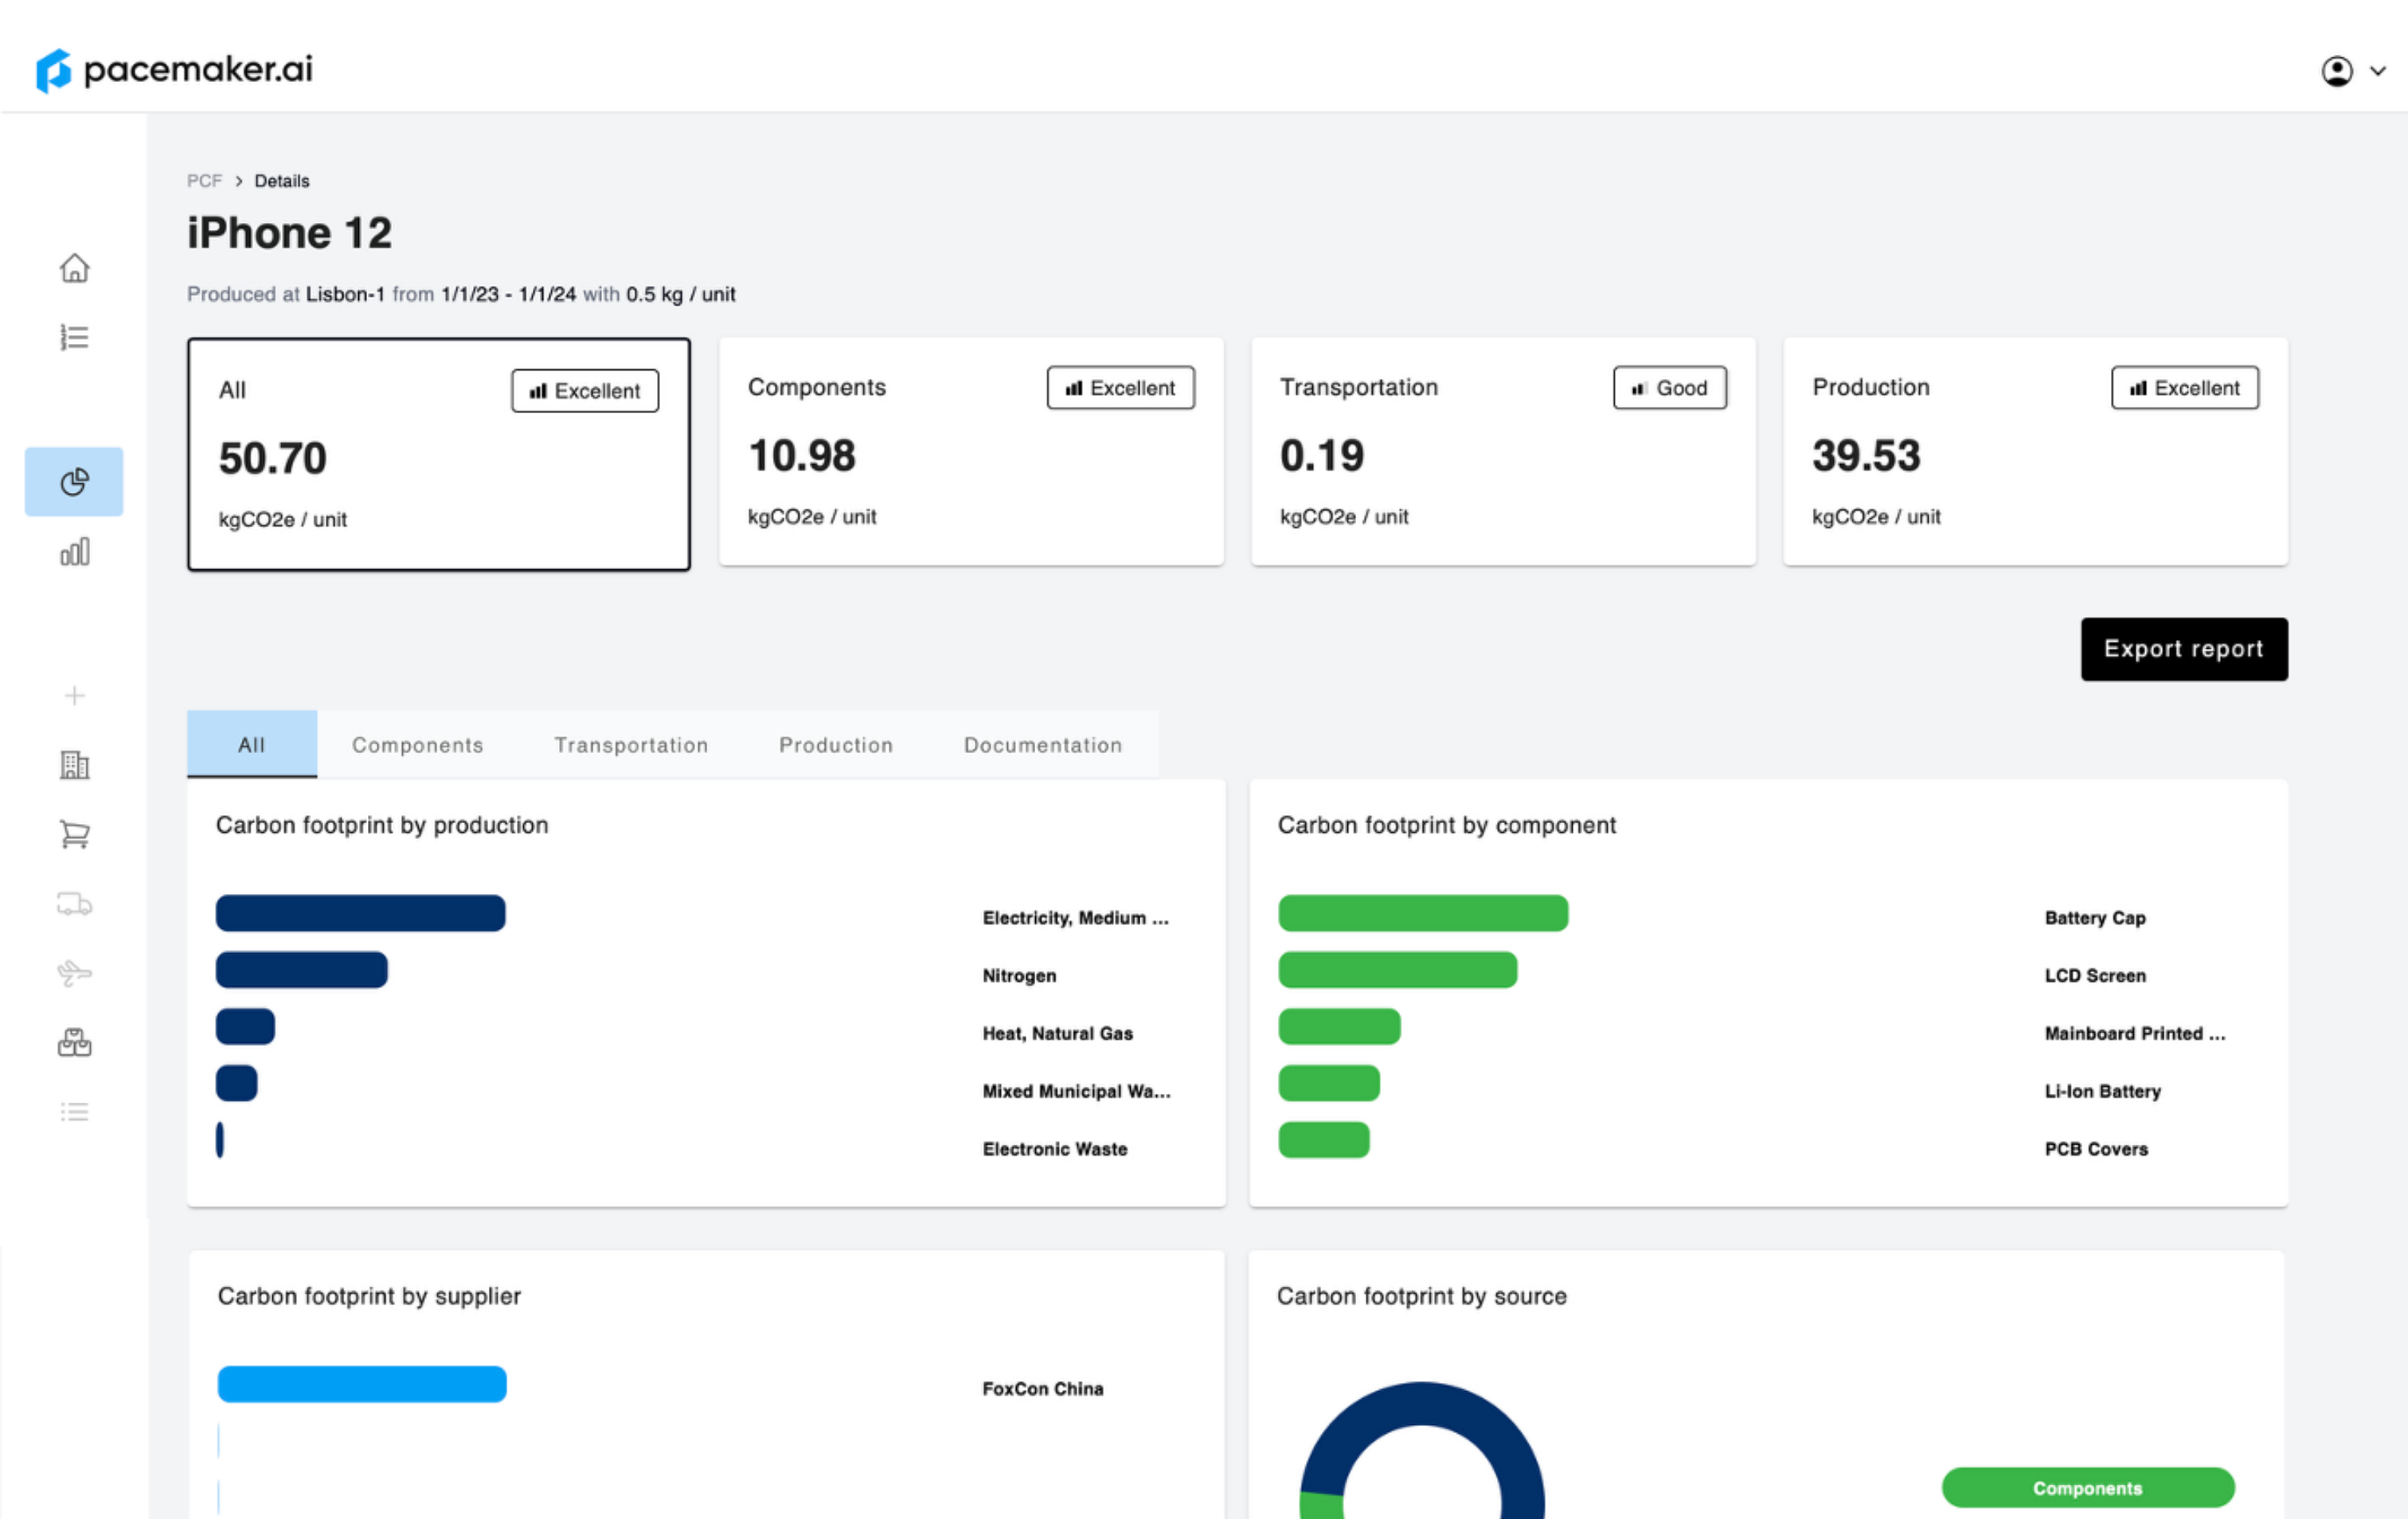The height and width of the screenshot is (1519, 2408).
Task: Select the Production 39.53 summary card
Action: [x=2035, y=451]
